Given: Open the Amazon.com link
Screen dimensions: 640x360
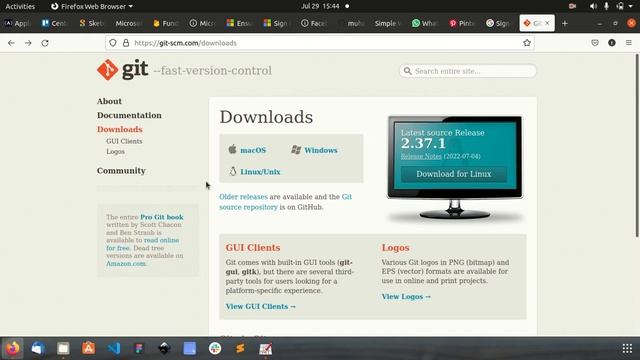Looking at the screenshot, I should [126, 263].
